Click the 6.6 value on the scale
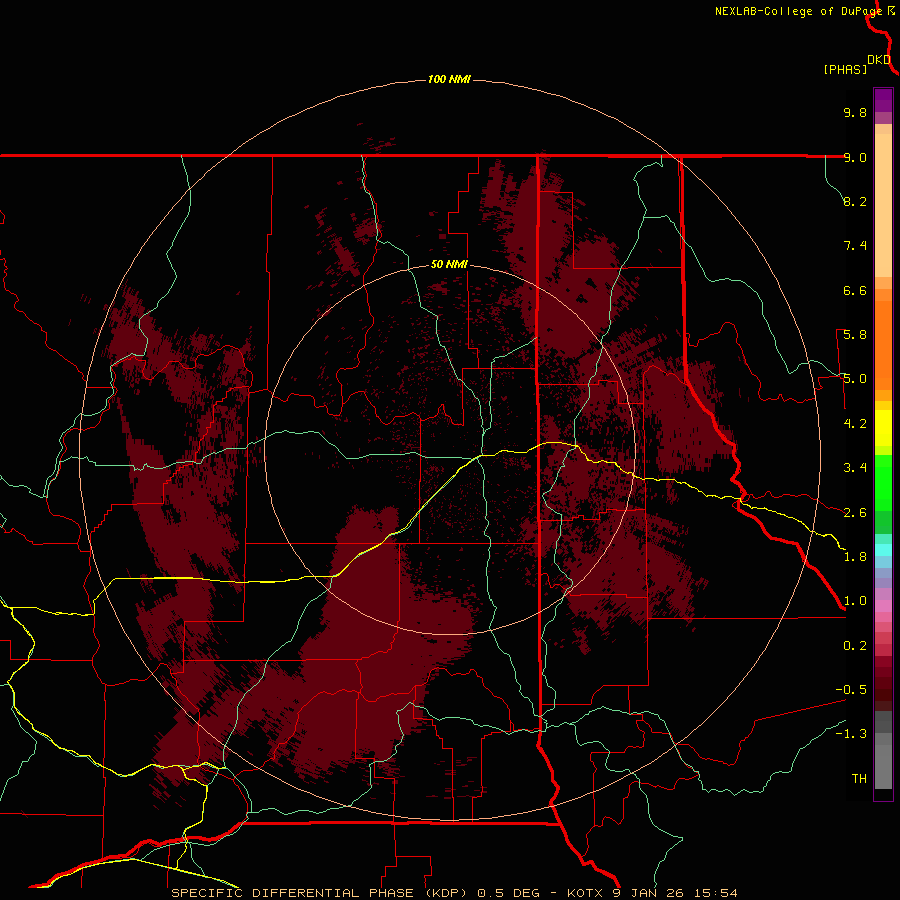This screenshot has width=900, height=900. click(x=855, y=290)
